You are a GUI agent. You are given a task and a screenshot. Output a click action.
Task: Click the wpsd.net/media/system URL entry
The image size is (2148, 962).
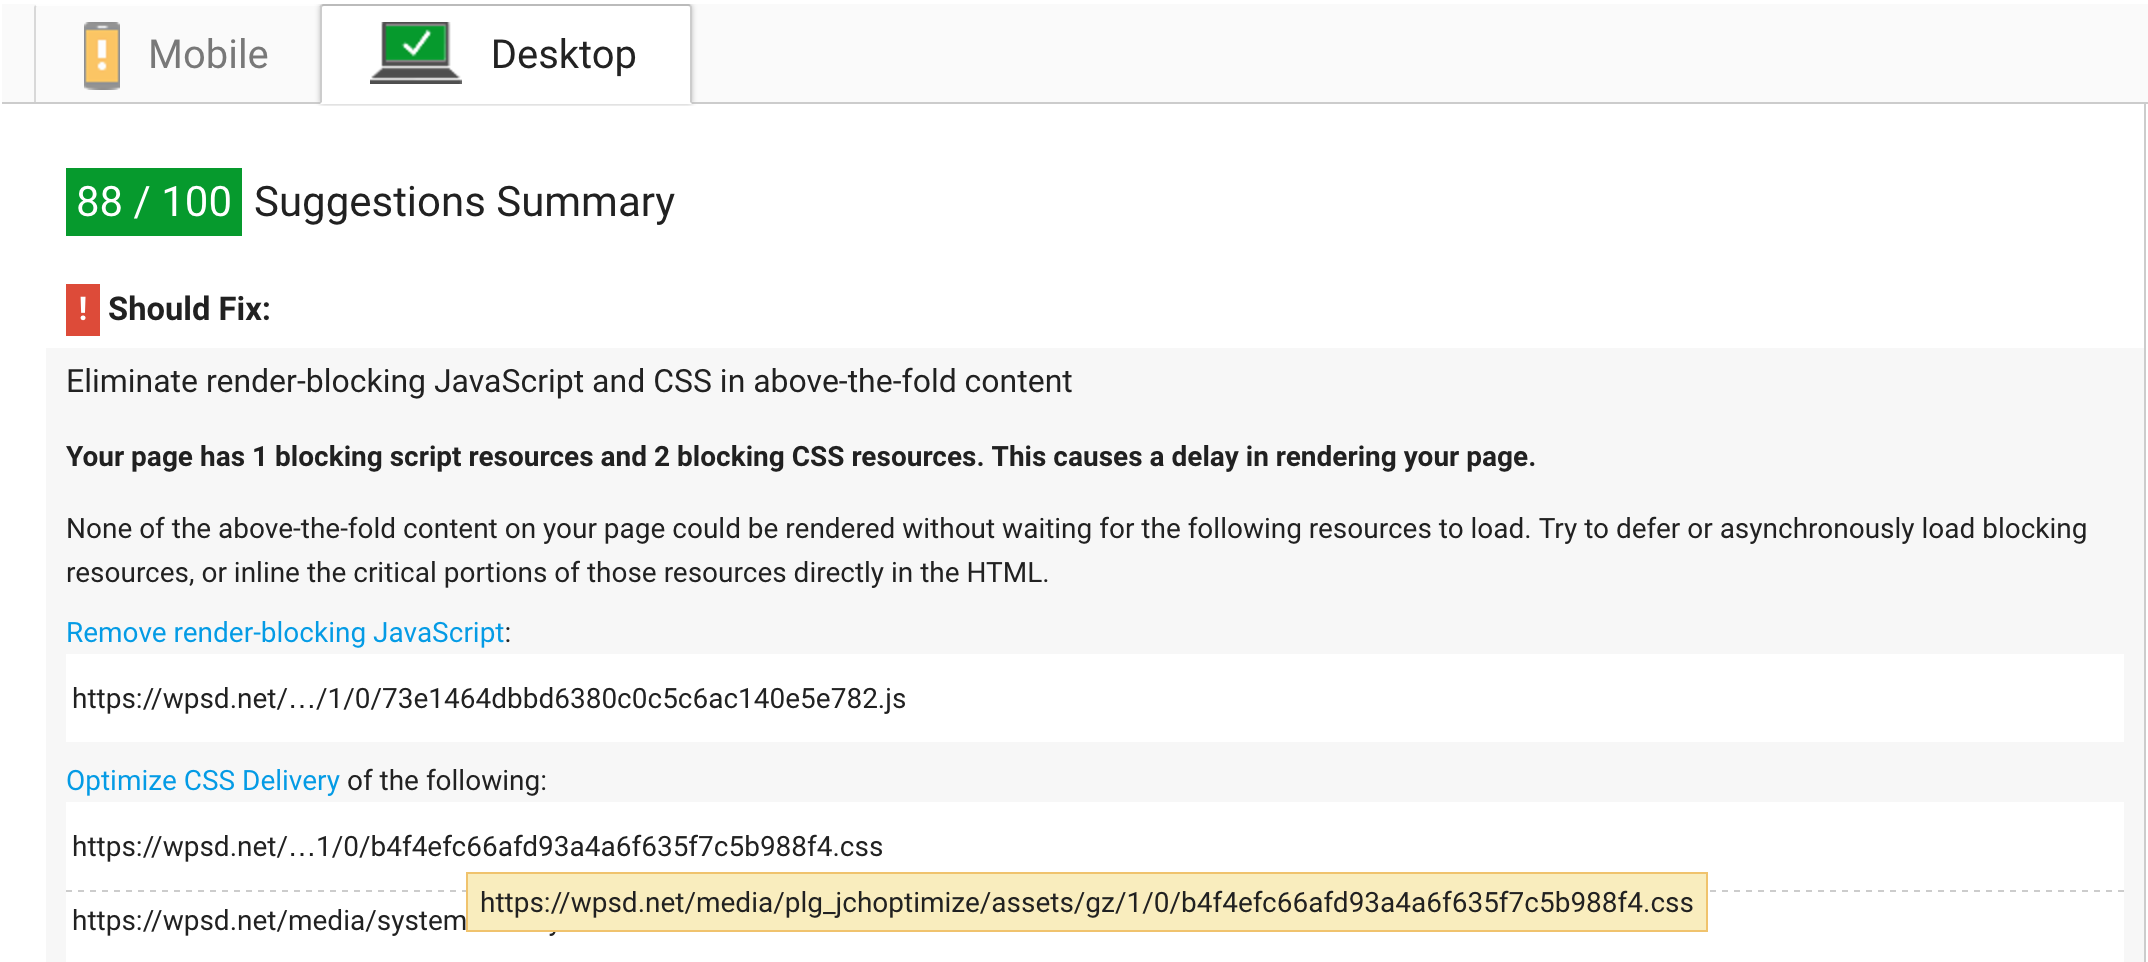tap(268, 920)
